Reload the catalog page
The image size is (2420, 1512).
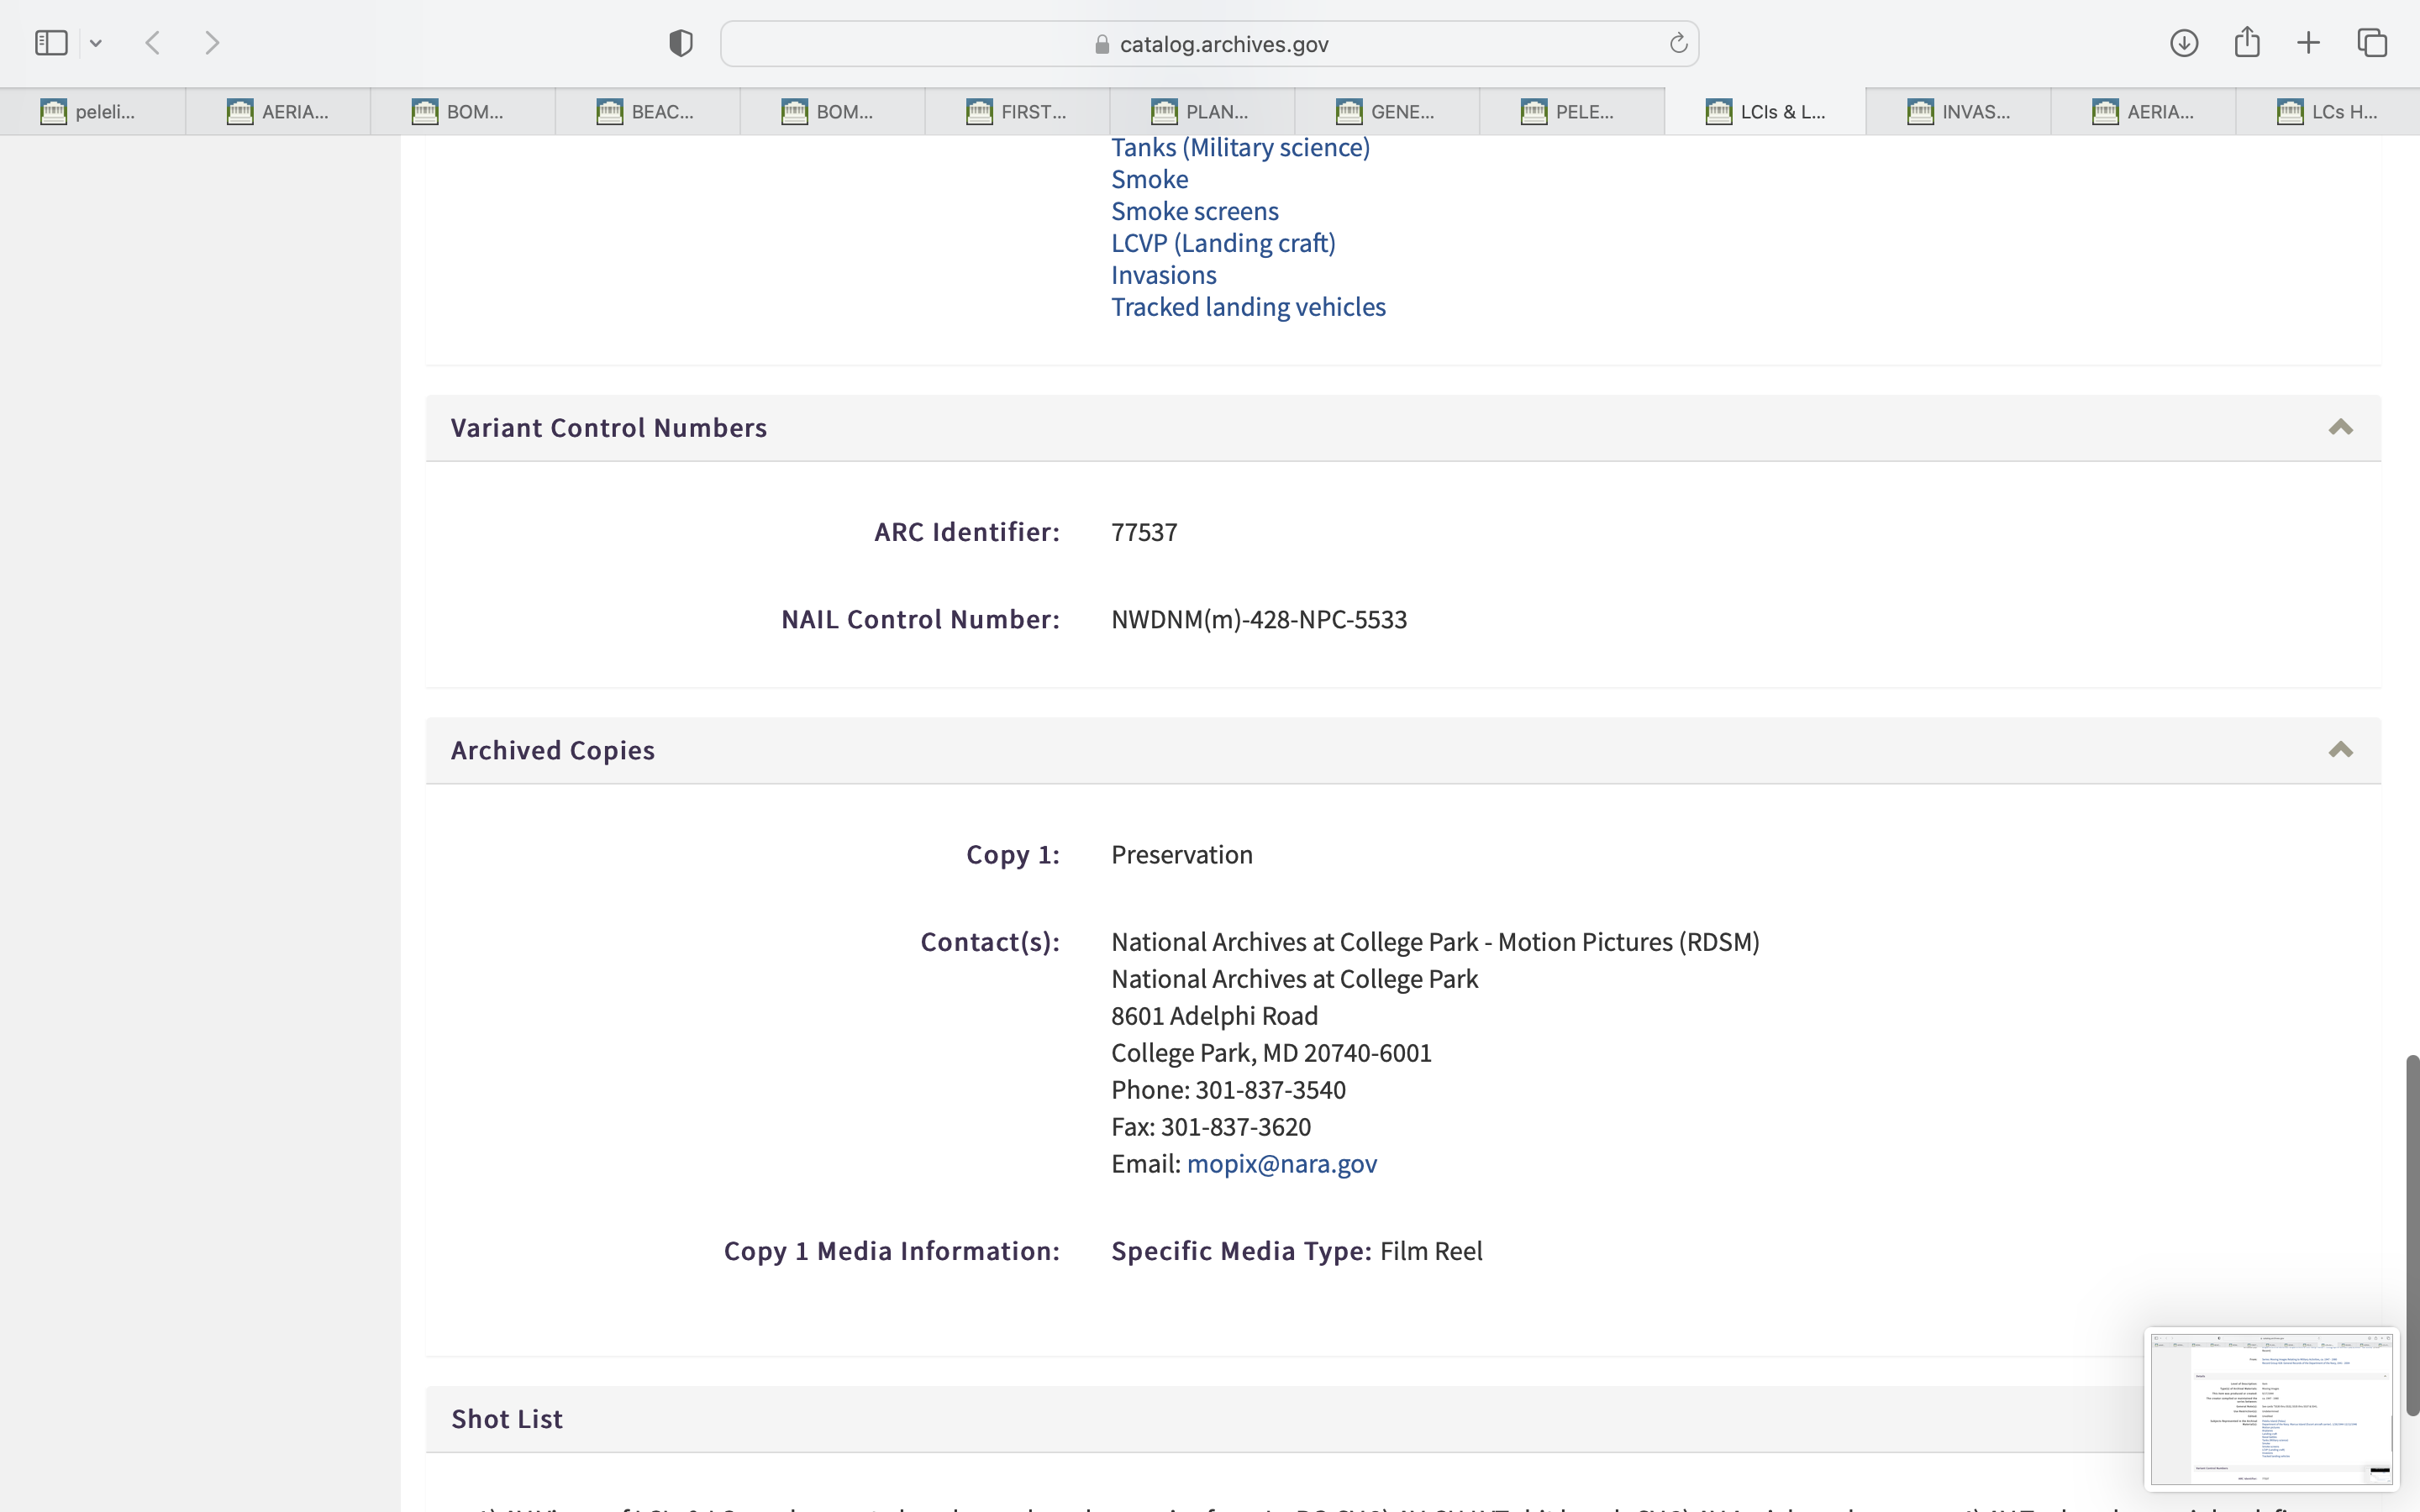click(1678, 43)
